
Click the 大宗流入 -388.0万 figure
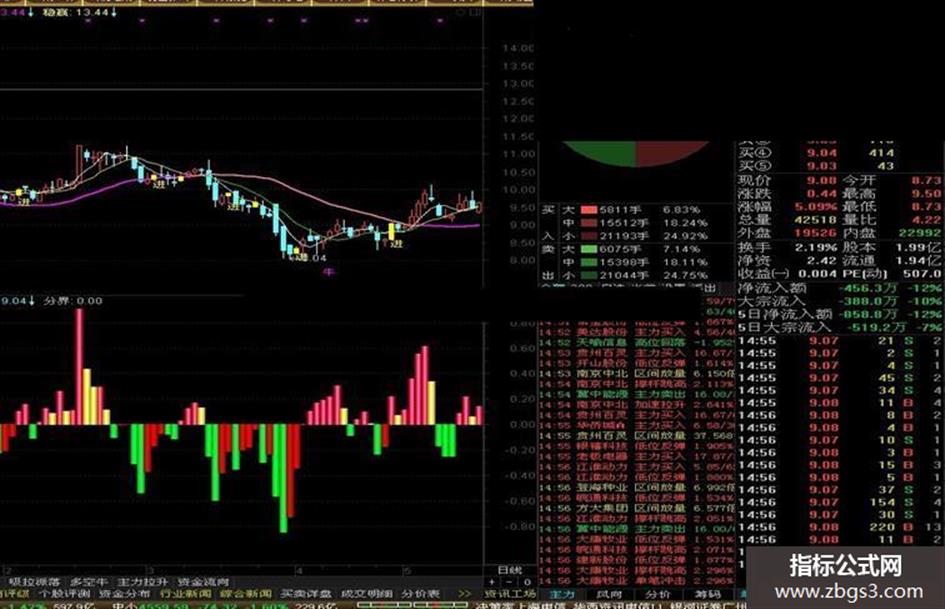(868, 301)
